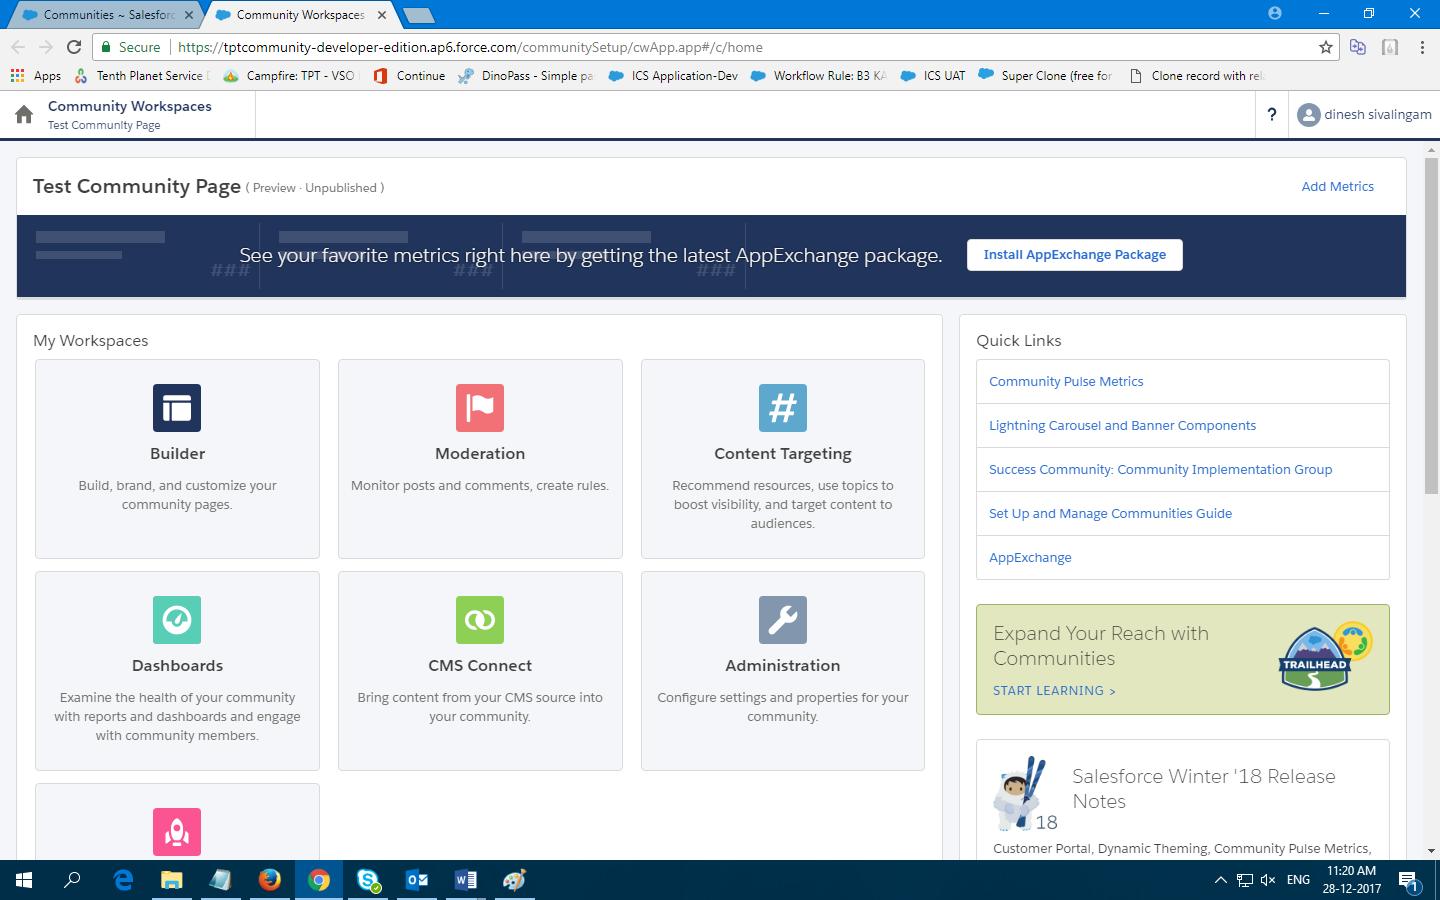Open taskbar search magnifier
1440x900 pixels.
tap(72, 880)
